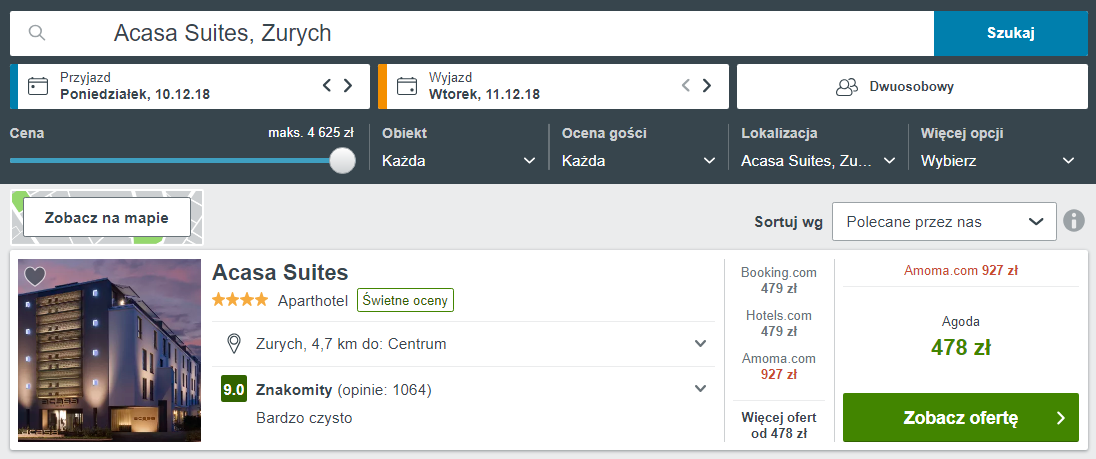Expand the 9.0 rating reviews row
The image size is (1096, 459).
click(700, 388)
